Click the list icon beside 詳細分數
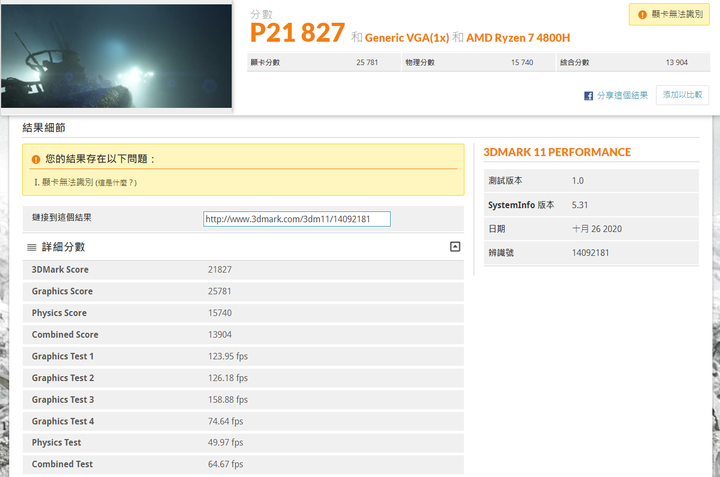 coord(32,247)
